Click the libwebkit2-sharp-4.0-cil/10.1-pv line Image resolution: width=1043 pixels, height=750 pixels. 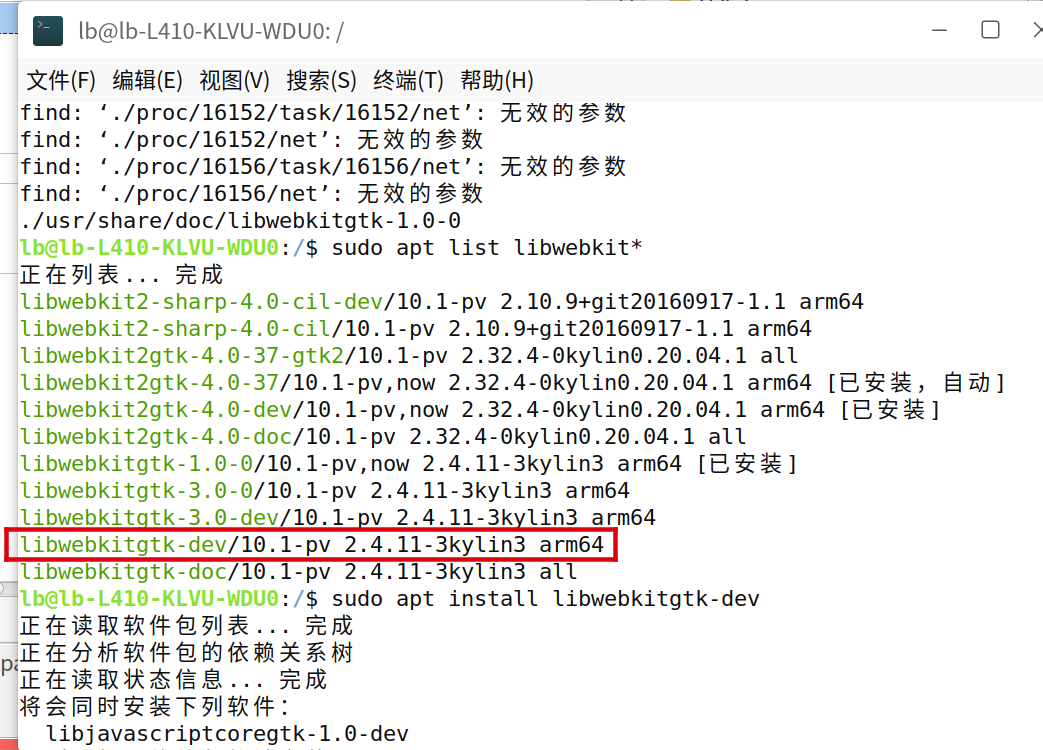[416, 328]
